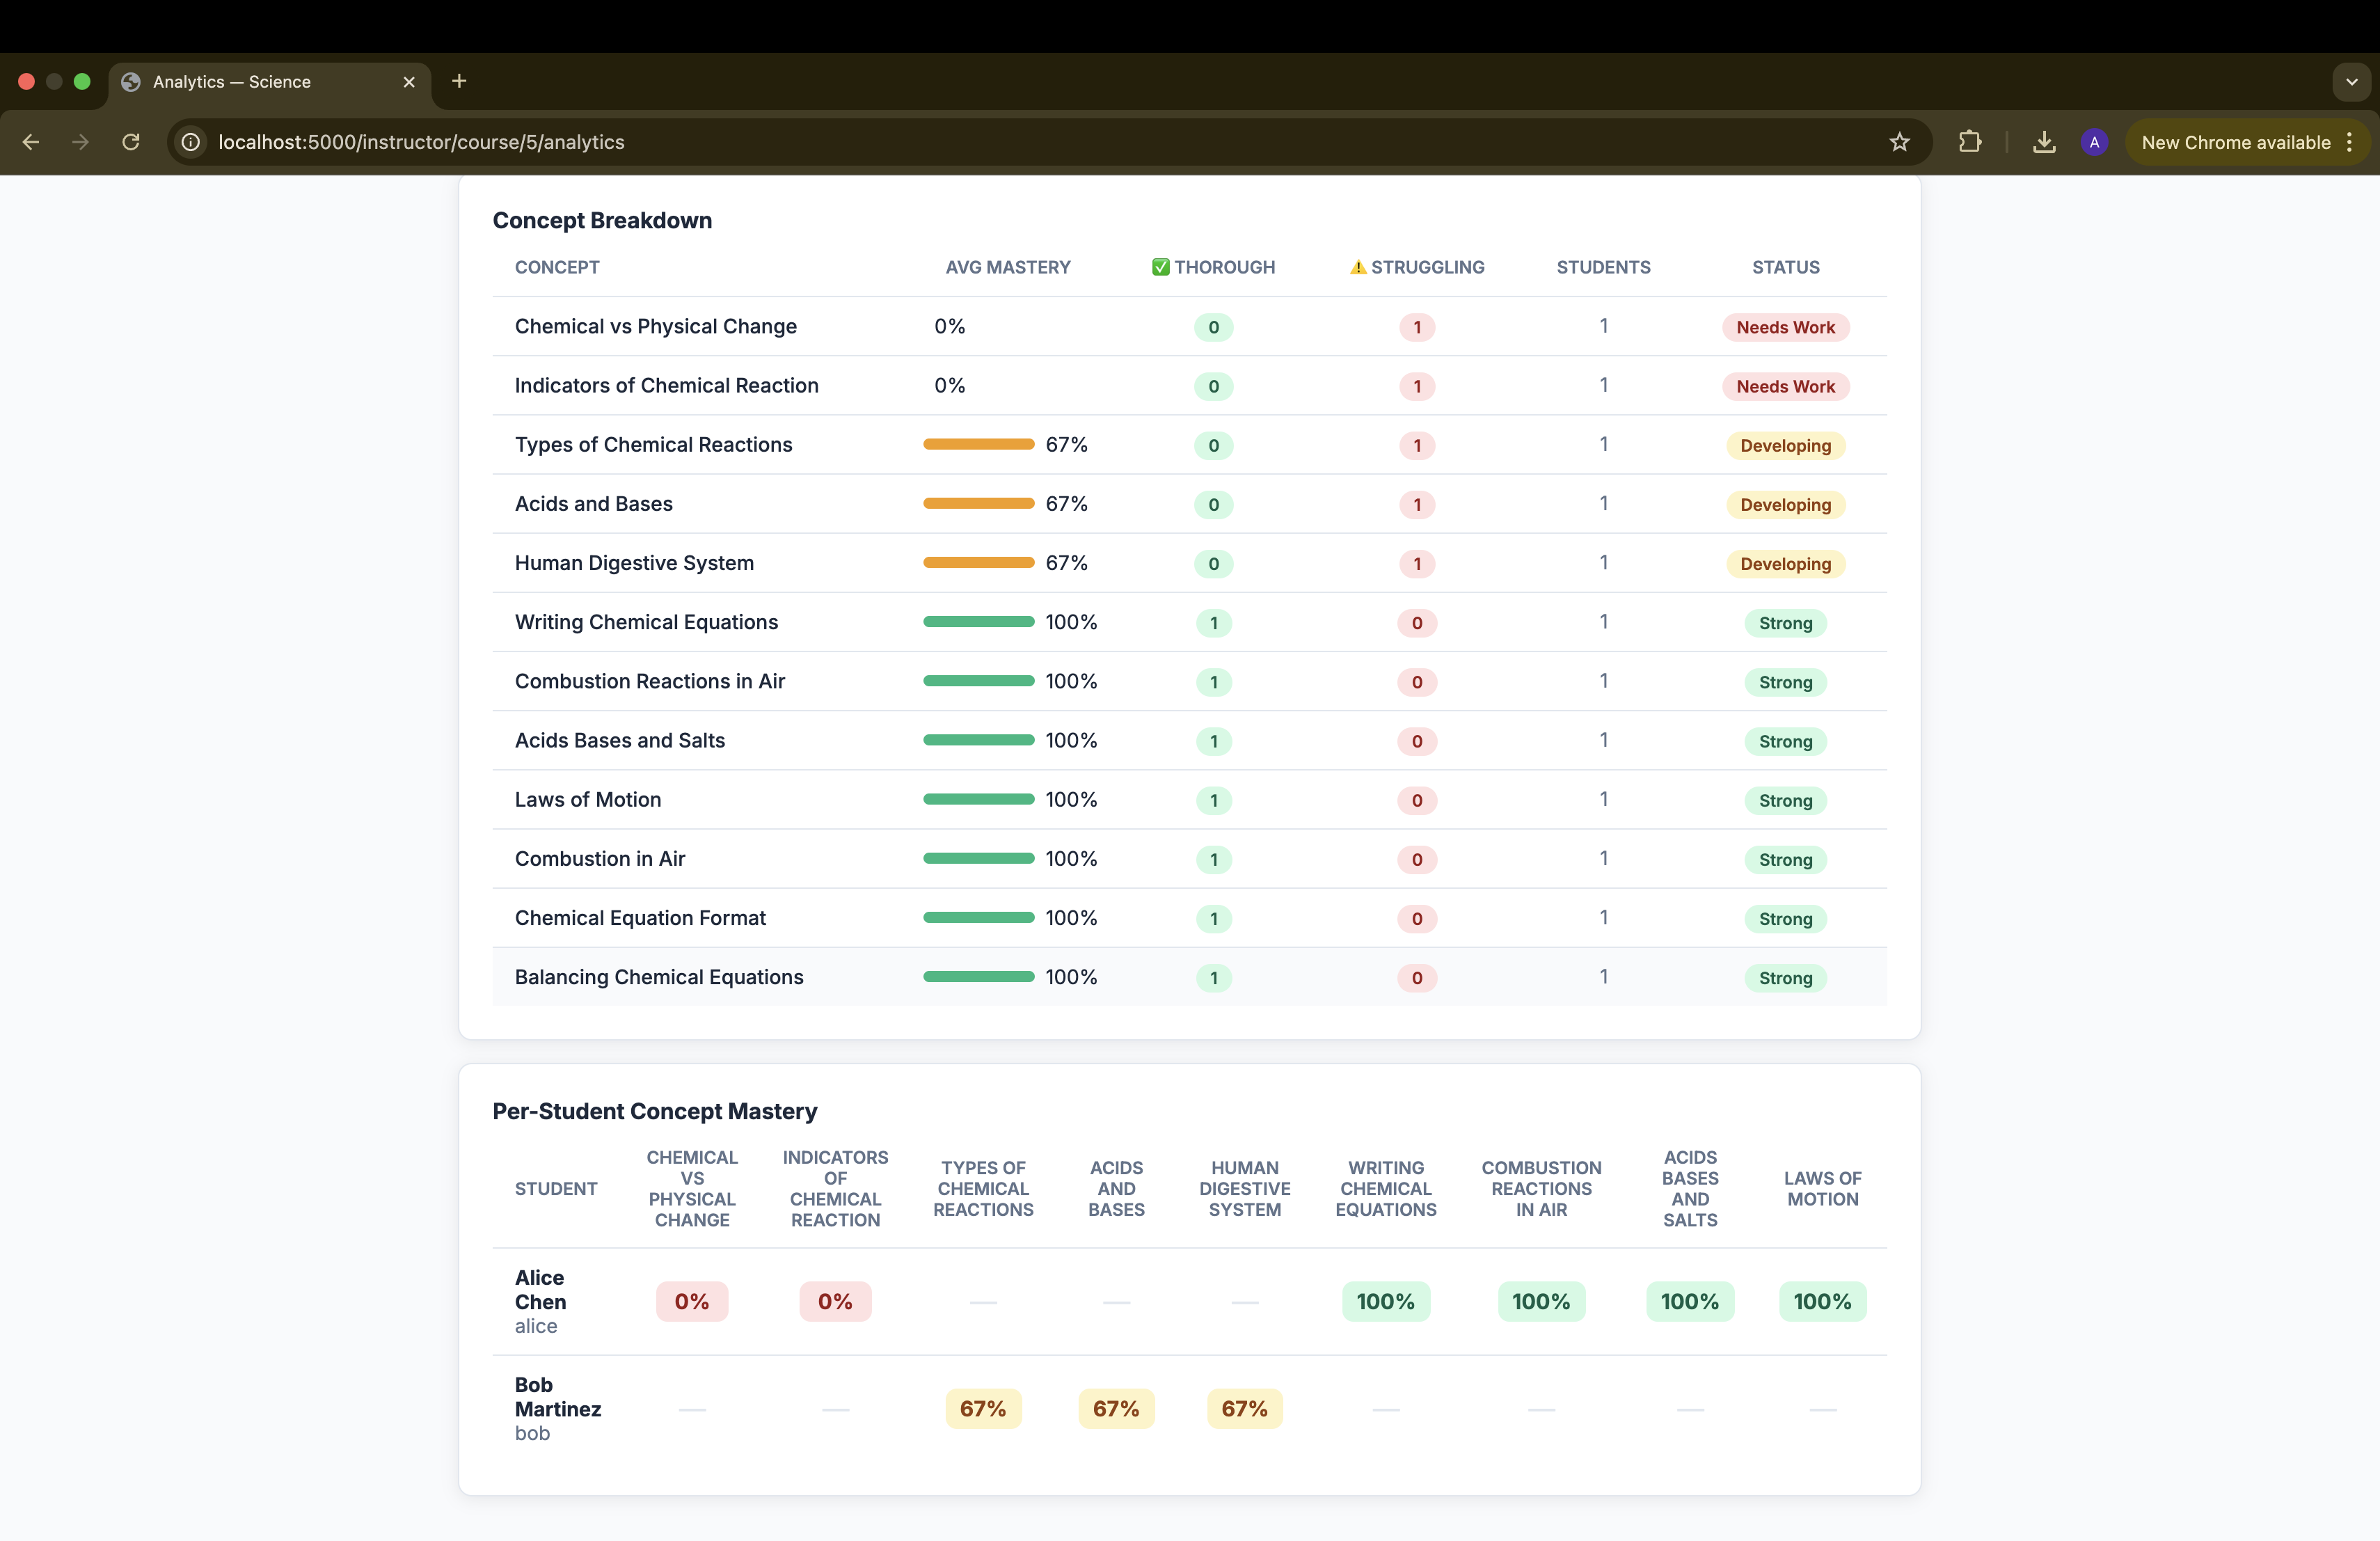
Task: Expand the tab search dropdown chevron
Action: pyautogui.click(x=2351, y=82)
